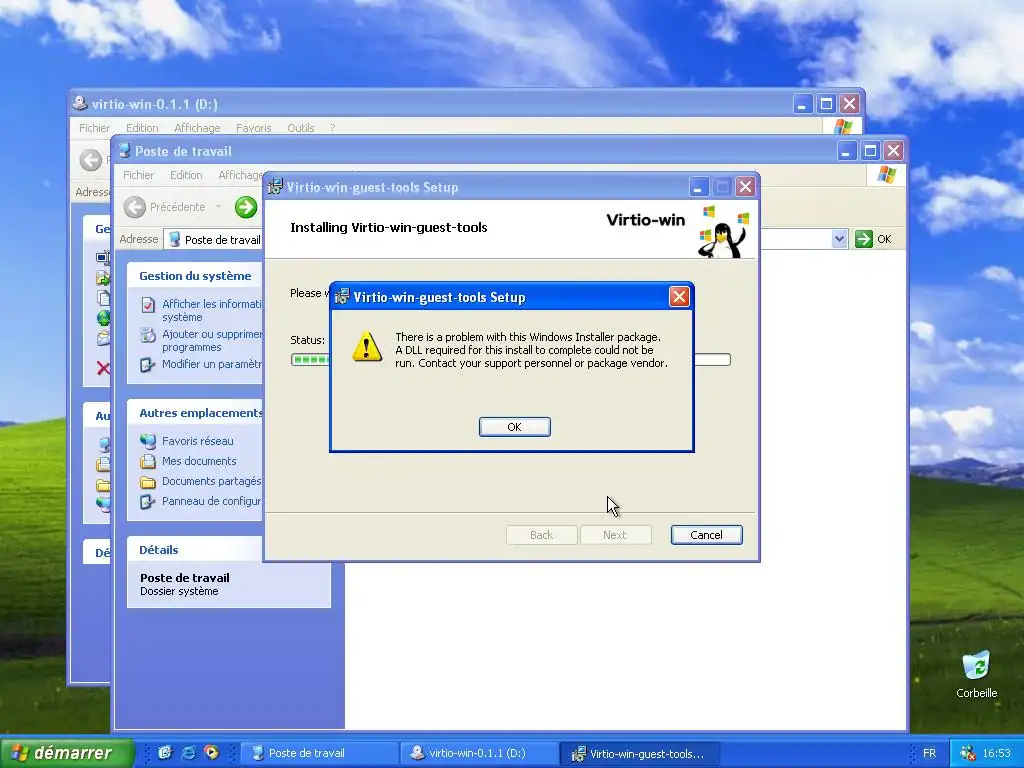Screen dimensions: 1024x768
Task: Switch to Virtio-win-guest-tools taskbar button
Action: 641,754
